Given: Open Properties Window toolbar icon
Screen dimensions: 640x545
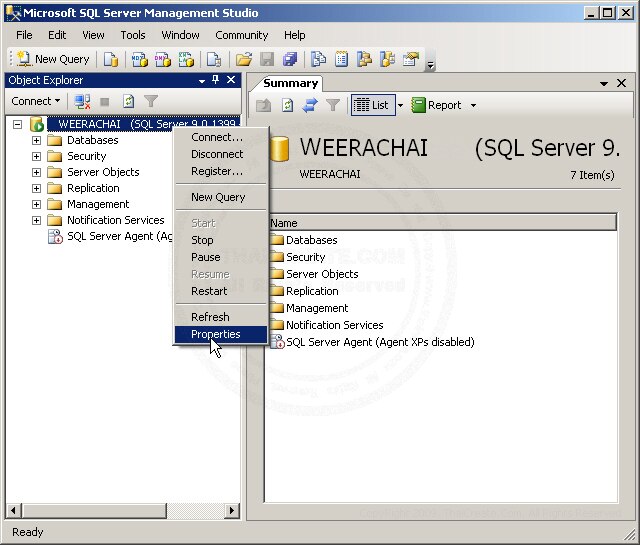Looking at the screenshot, I should pos(411,60).
